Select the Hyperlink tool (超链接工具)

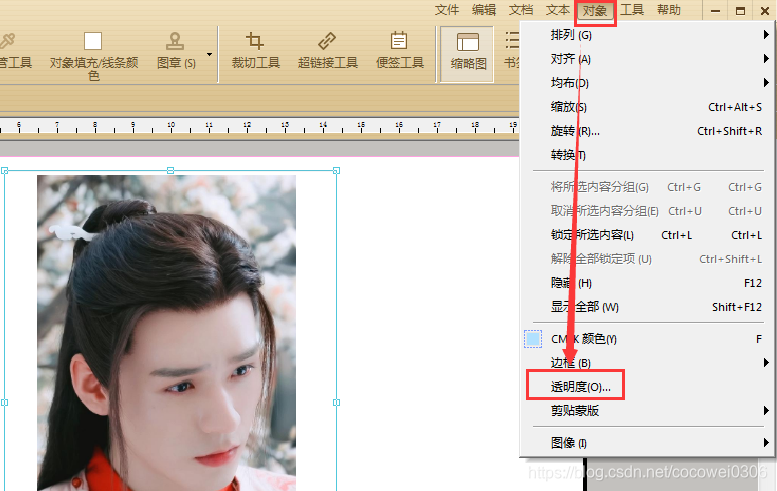click(x=328, y=51)
